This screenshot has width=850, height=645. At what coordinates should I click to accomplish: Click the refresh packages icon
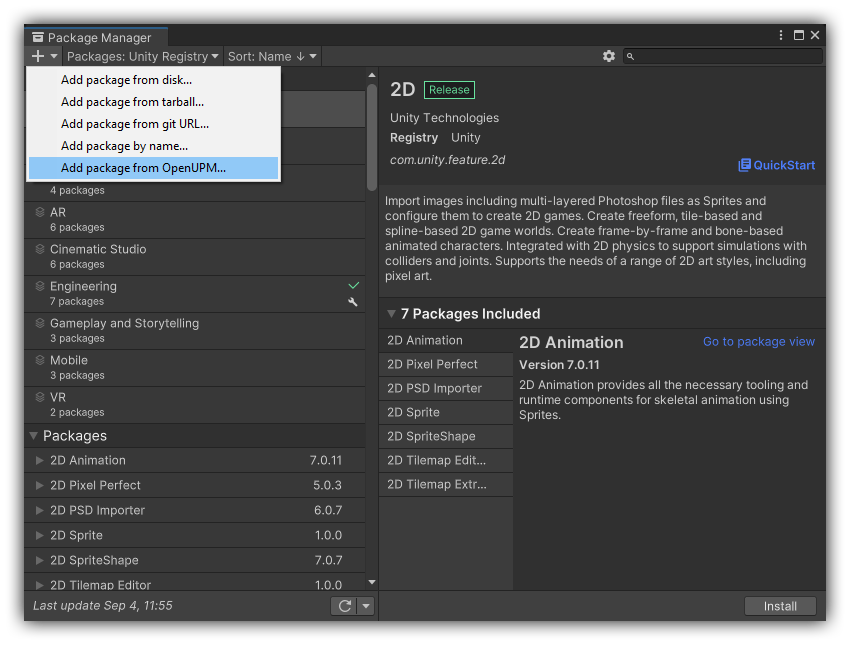pyautogui.click(x=344, y=605)
